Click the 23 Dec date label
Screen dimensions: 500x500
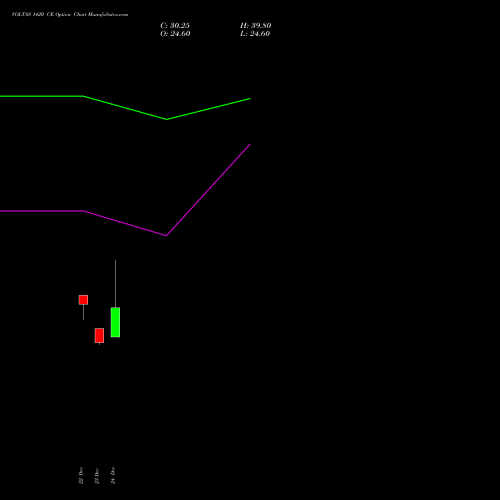pos(97,476)
